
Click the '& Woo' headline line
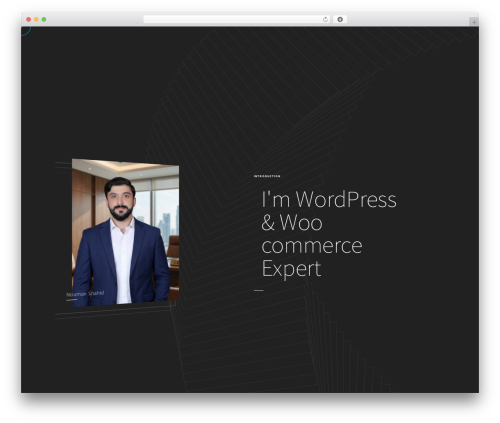tap(292, 222)
